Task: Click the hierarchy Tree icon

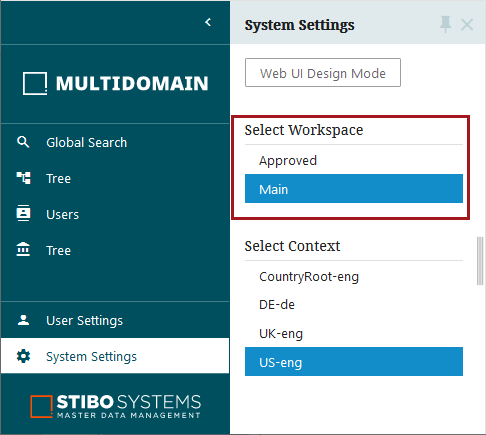Action: [23, 178]
